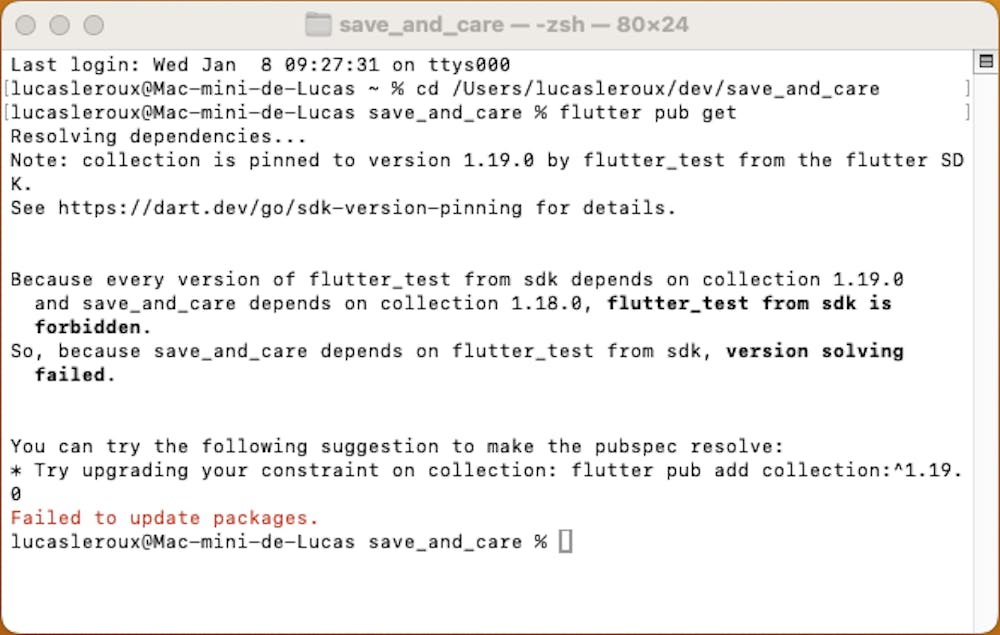
Task: Click the window title "save_and_care — -zsh — 80×24"
Action: point(513,24)
